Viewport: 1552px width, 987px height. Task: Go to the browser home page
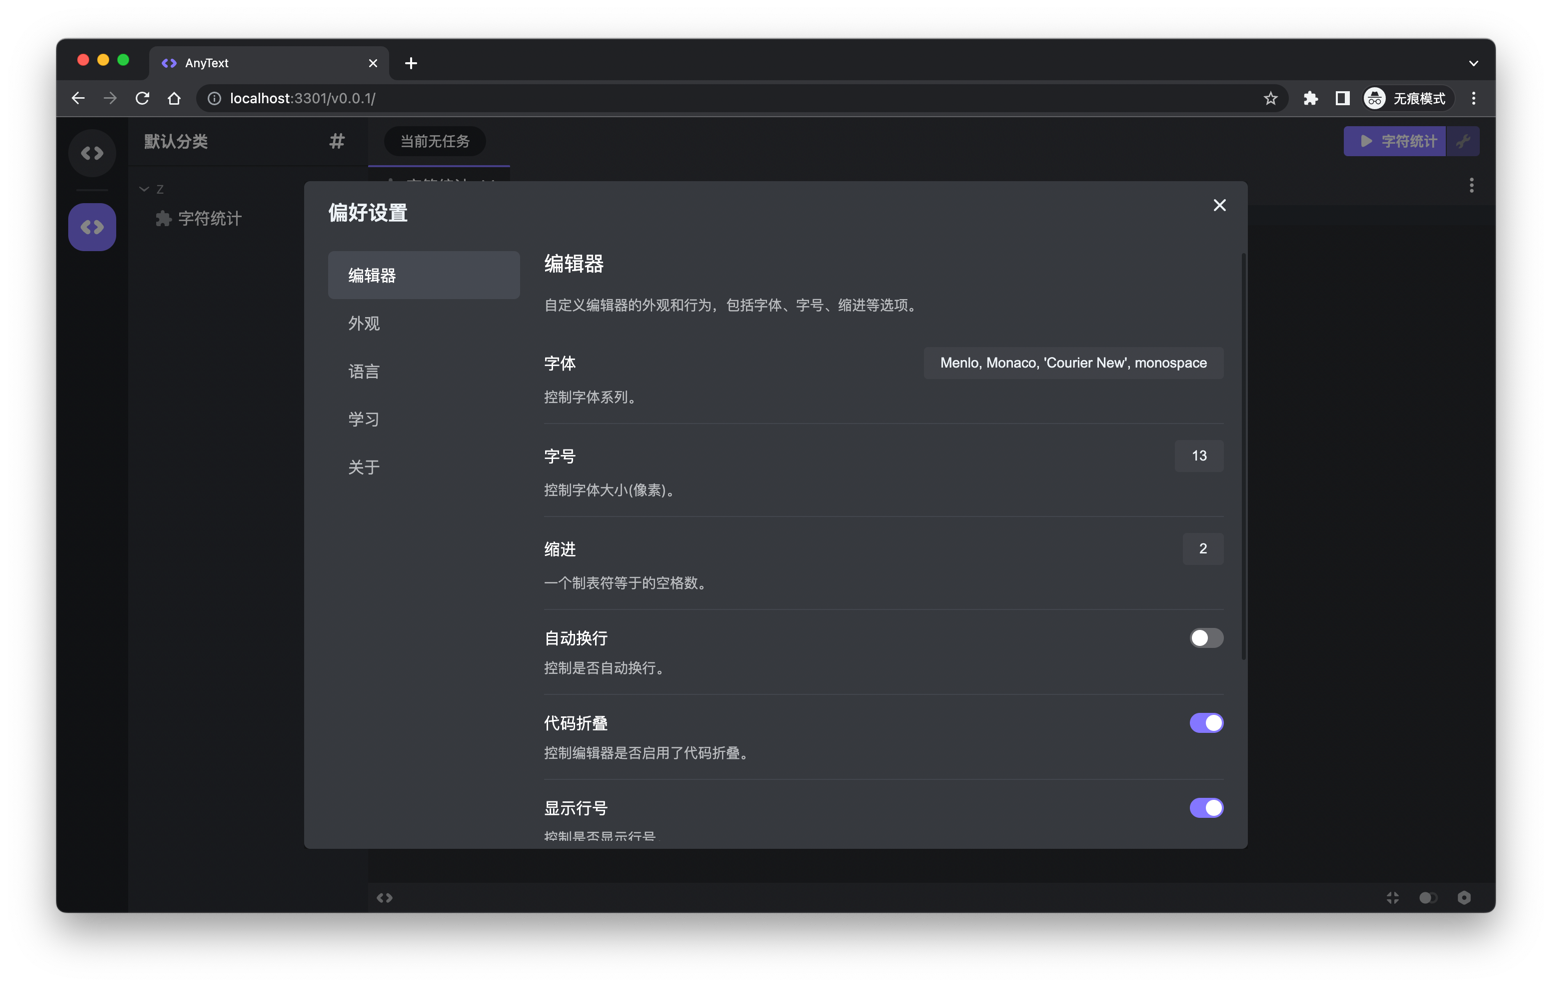[174, 98]
